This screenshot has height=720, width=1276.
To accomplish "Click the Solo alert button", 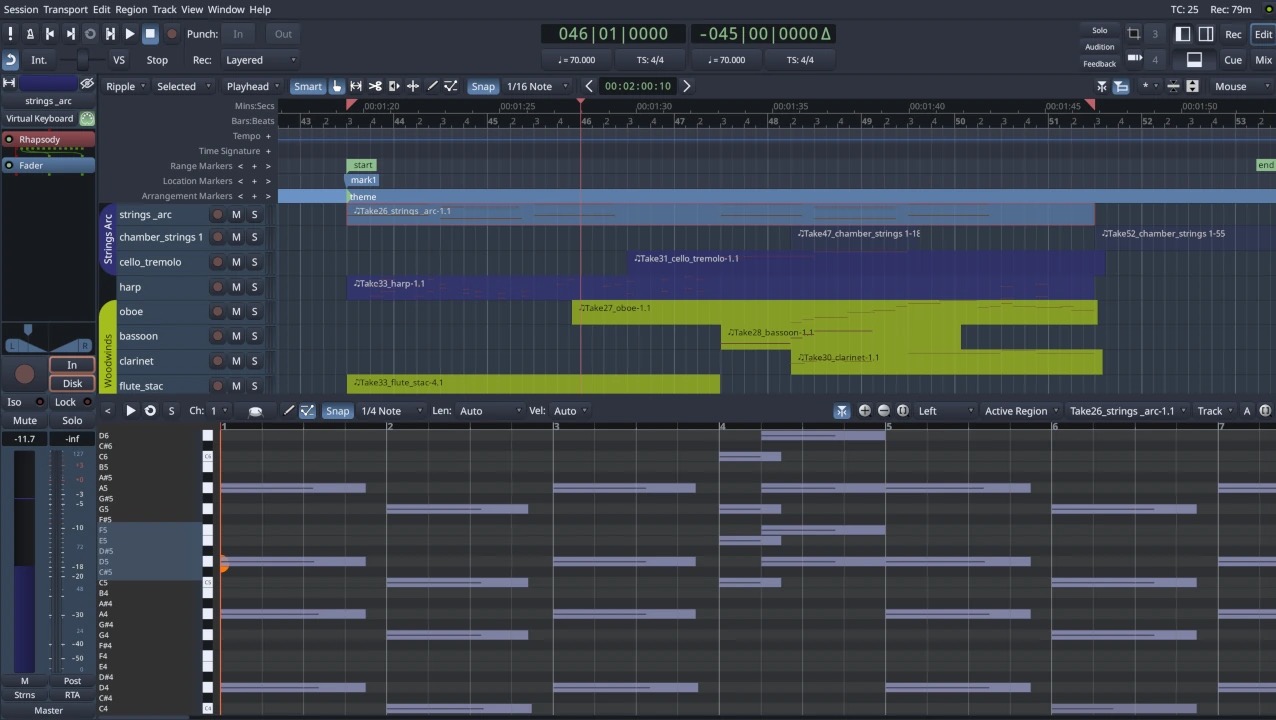I will click(x=1099, y=31).
